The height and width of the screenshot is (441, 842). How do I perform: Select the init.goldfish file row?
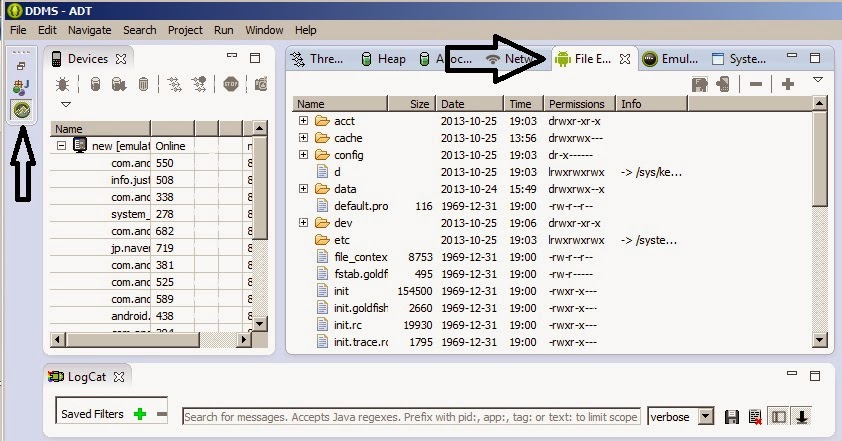tap(361, 308)
